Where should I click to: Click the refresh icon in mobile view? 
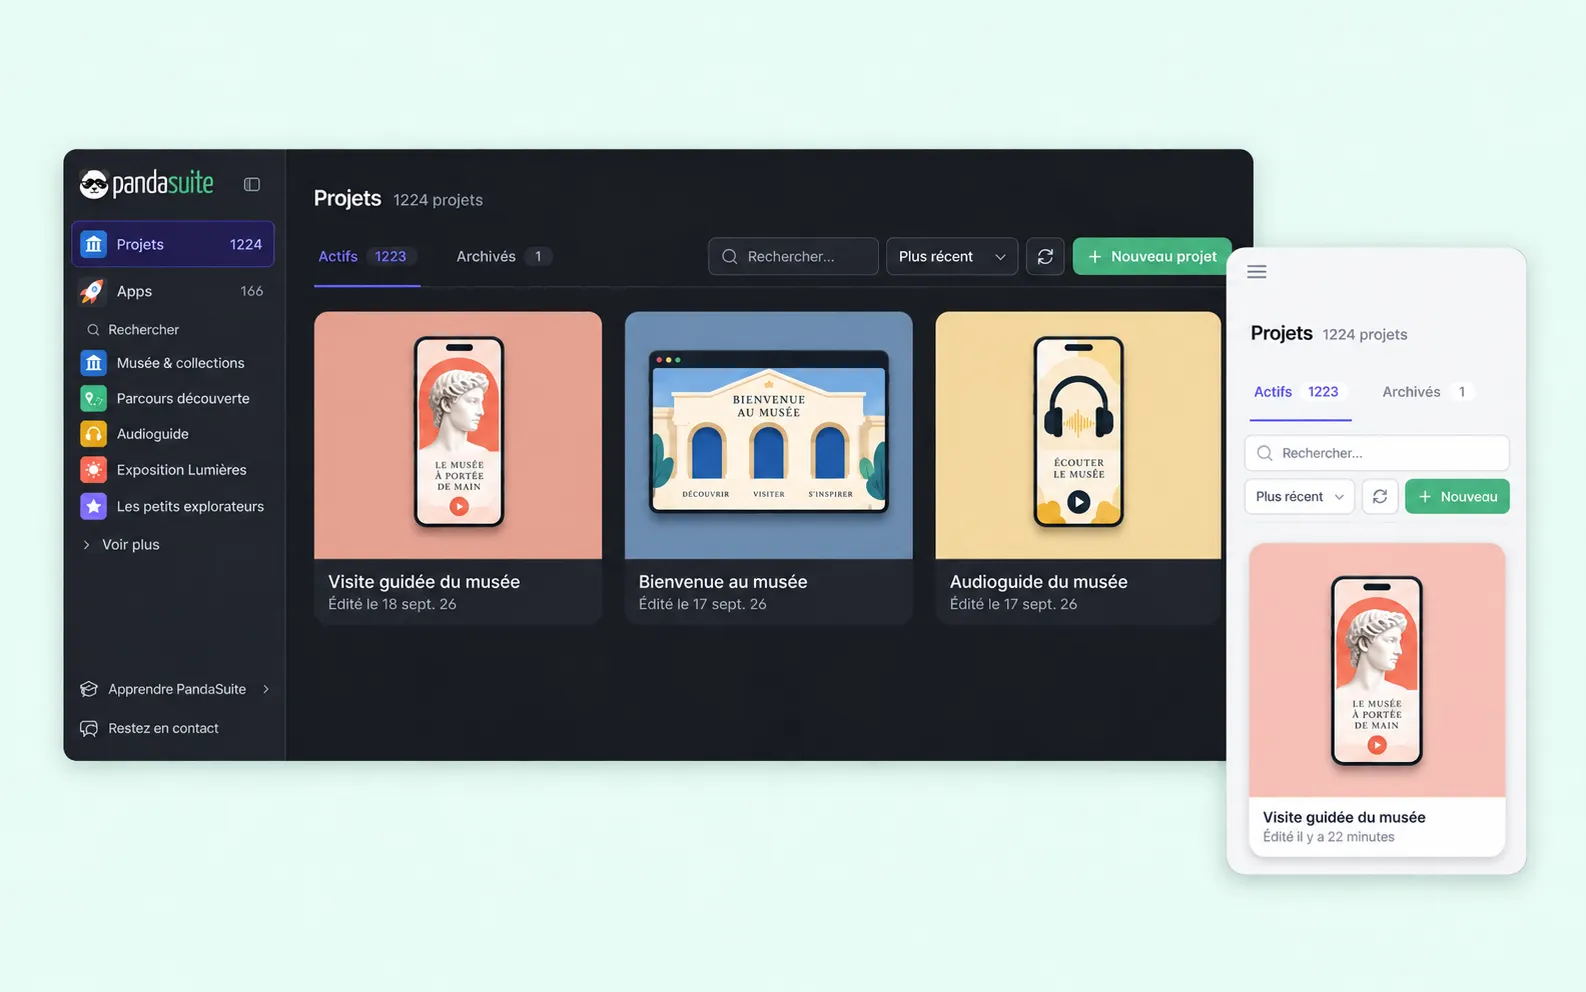click(x=1380, y=497)
